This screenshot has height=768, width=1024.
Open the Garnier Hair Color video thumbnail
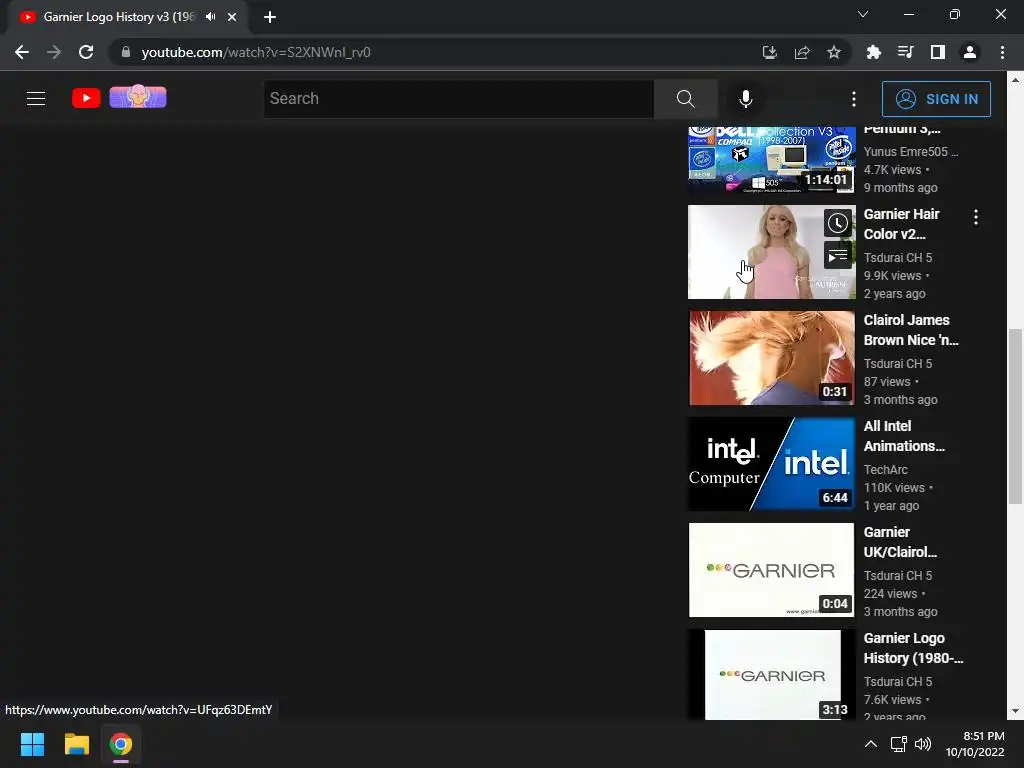tap(771, 252)
